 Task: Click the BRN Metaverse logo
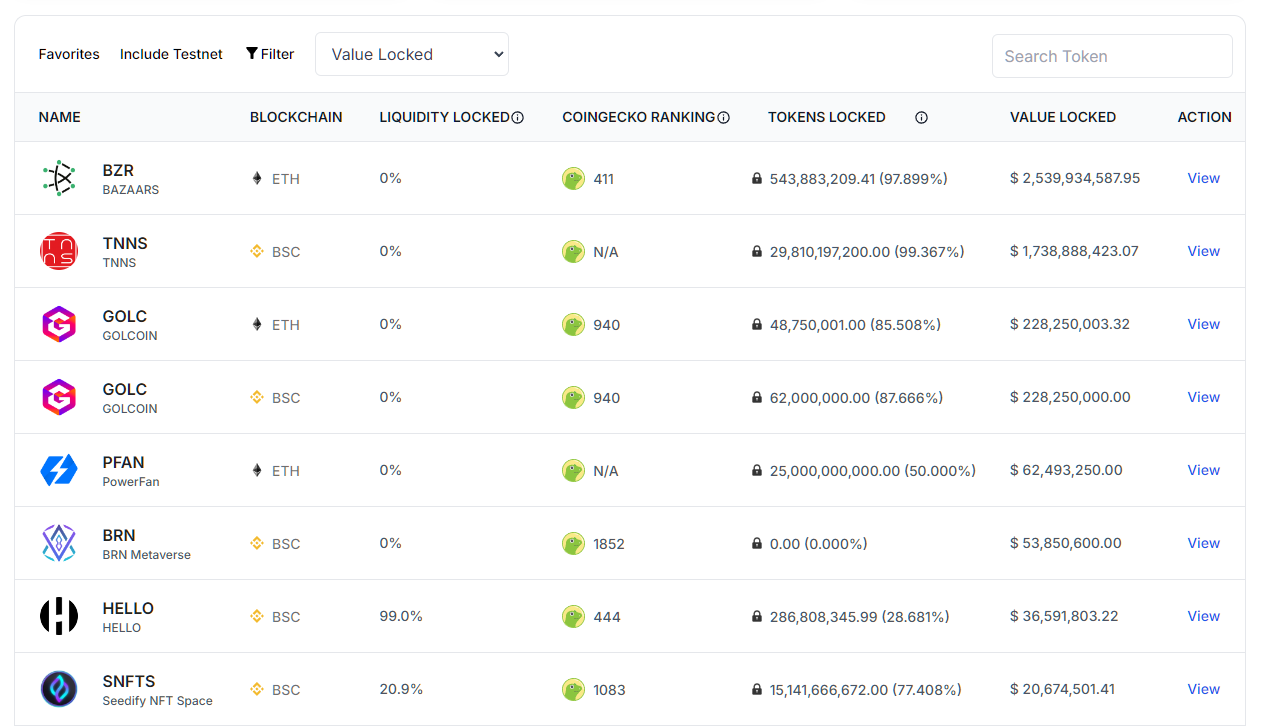[x=59, y=543]
